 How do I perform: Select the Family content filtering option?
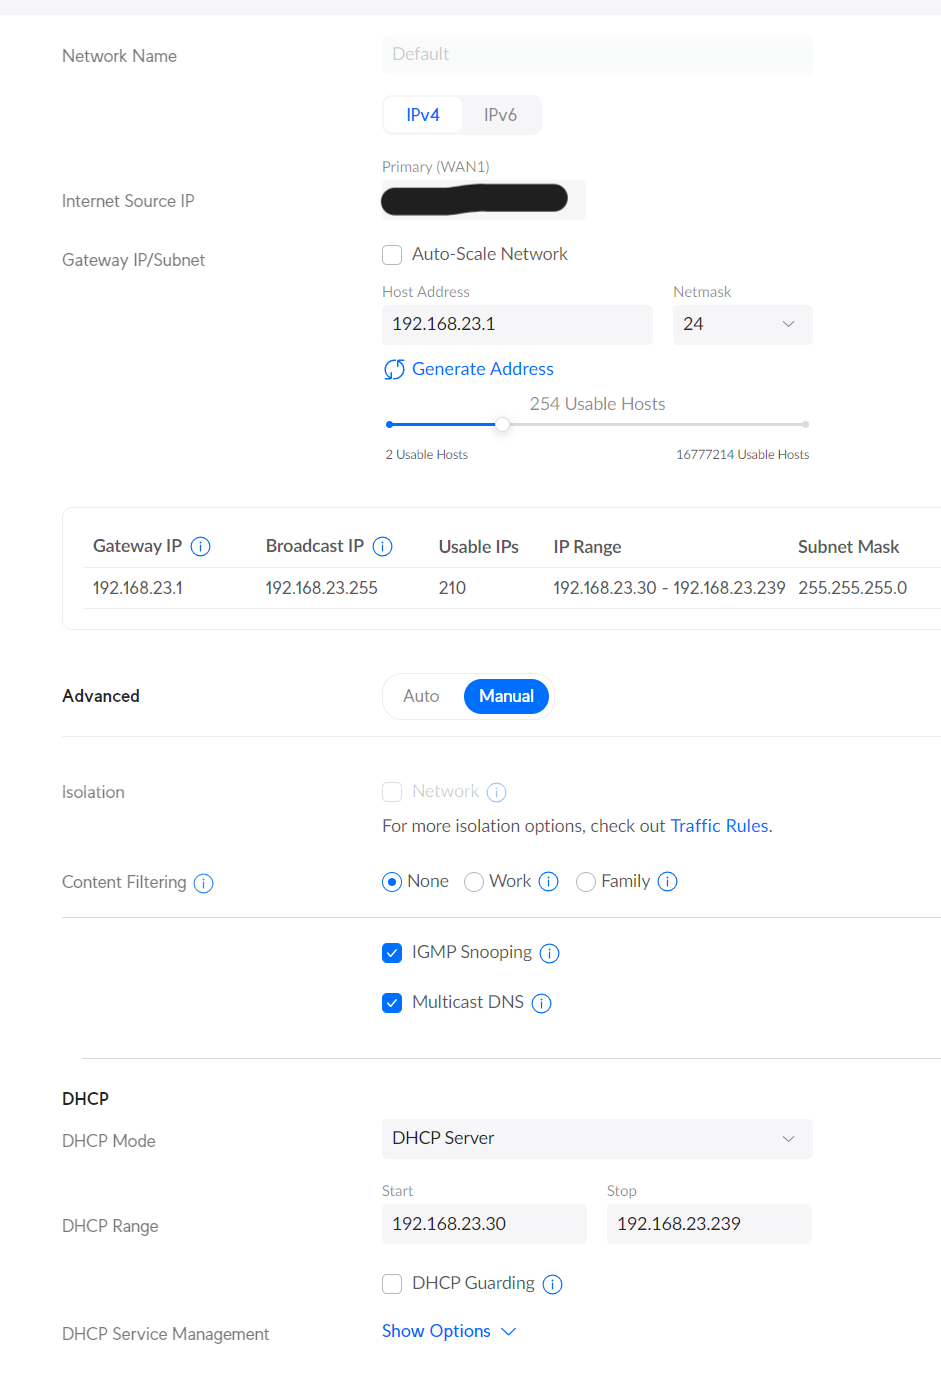(586, 881)
